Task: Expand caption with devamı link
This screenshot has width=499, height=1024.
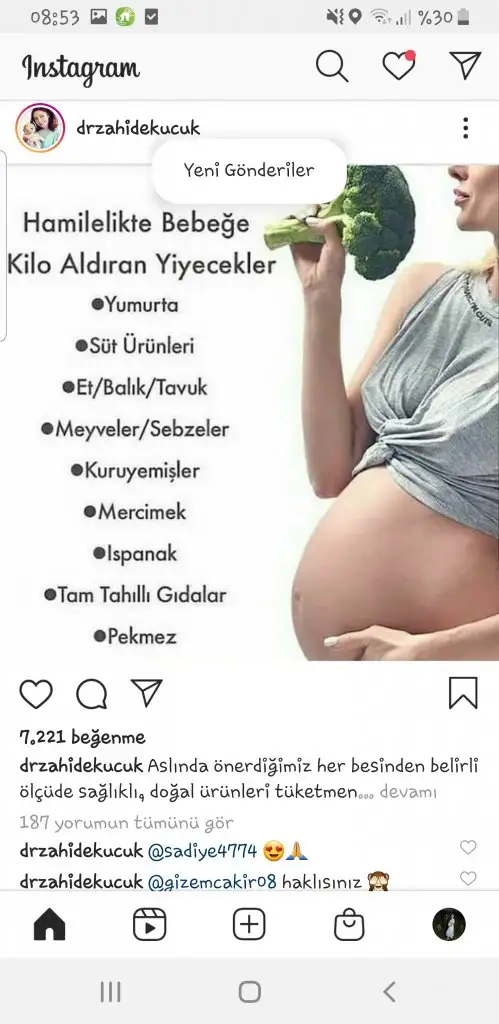Action: pos(408,793)
